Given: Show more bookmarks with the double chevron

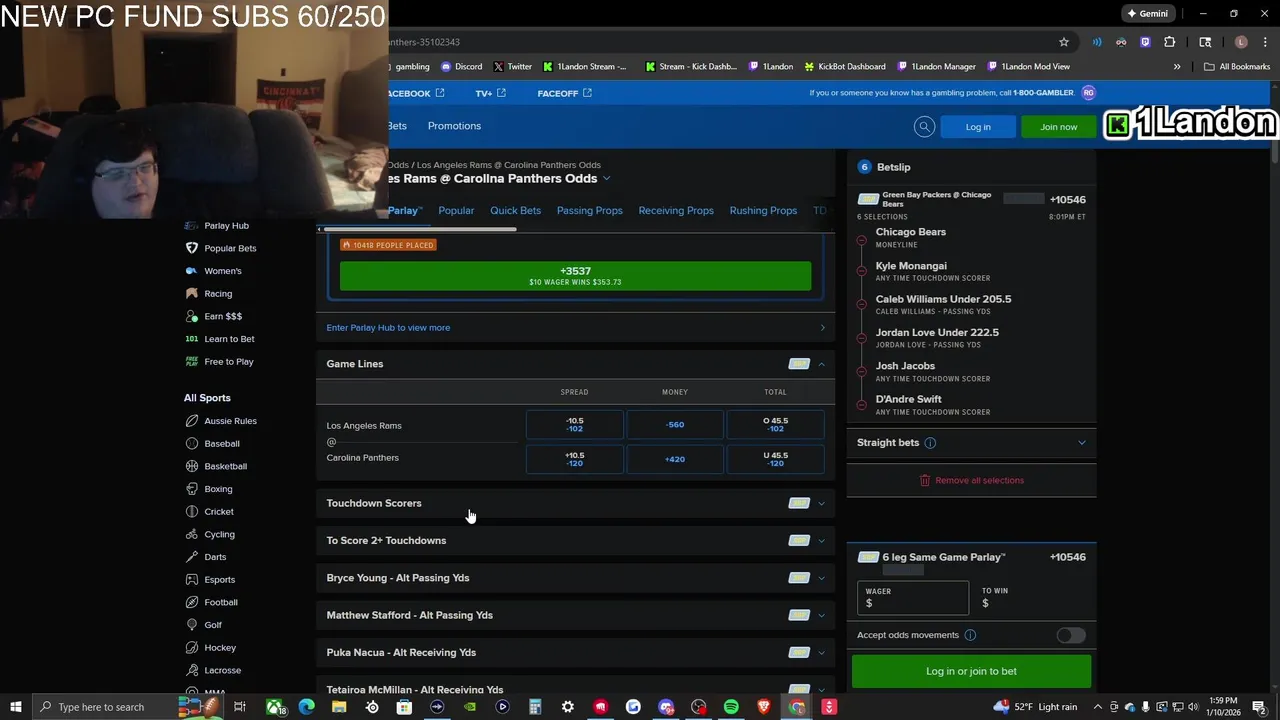Looking at the screenshot, I should coord(1177,67).
